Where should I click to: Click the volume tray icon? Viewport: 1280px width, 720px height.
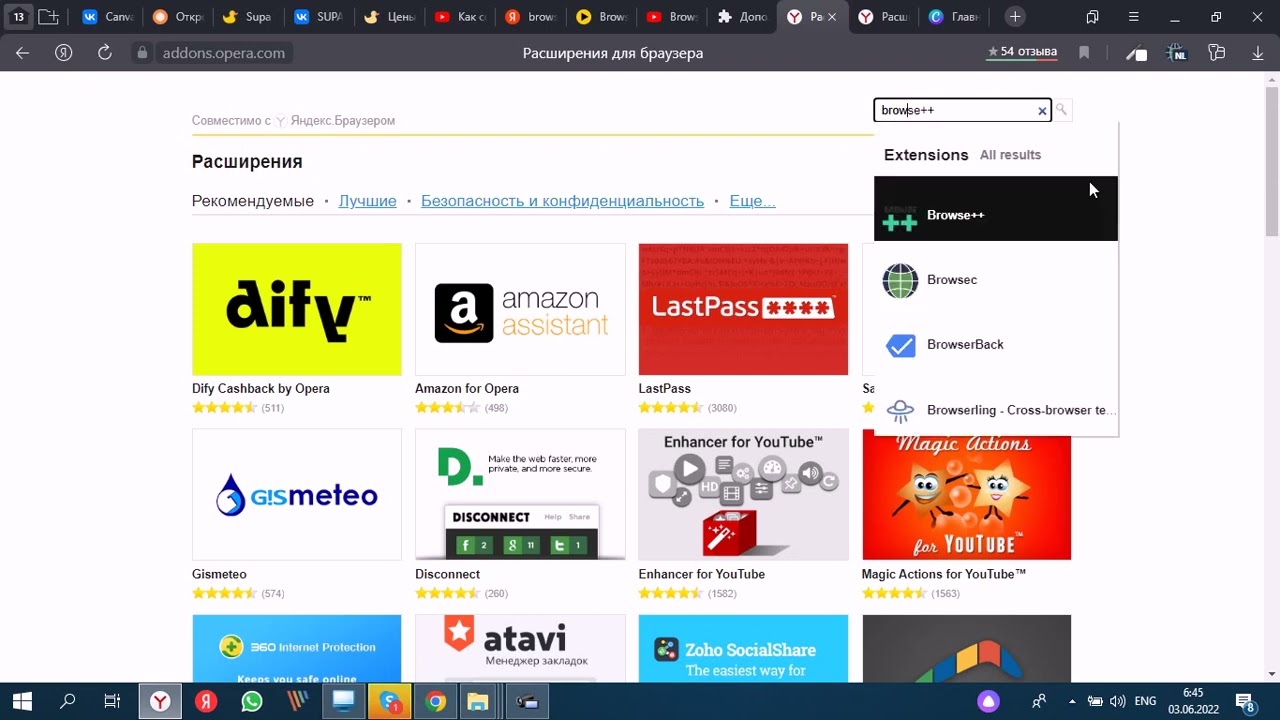pos(1117,701)
